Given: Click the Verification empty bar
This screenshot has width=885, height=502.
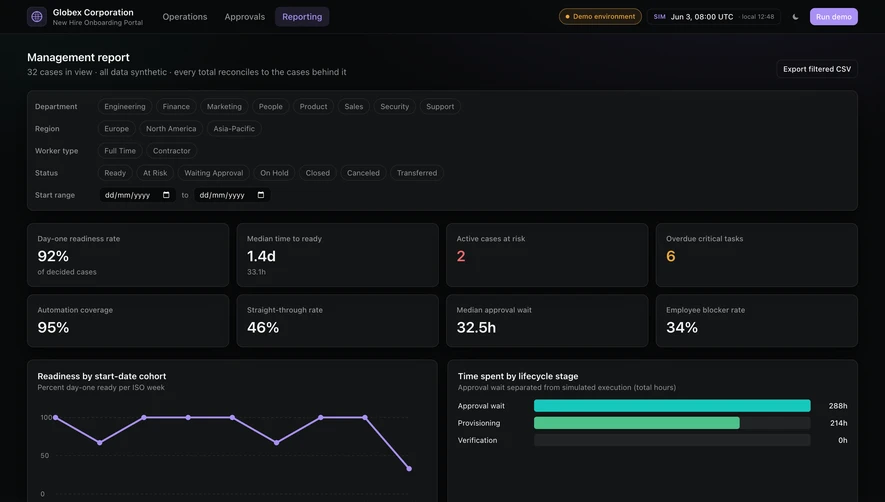Looking at the screenshot, I should pyautogui.click(x=672, y=440).
